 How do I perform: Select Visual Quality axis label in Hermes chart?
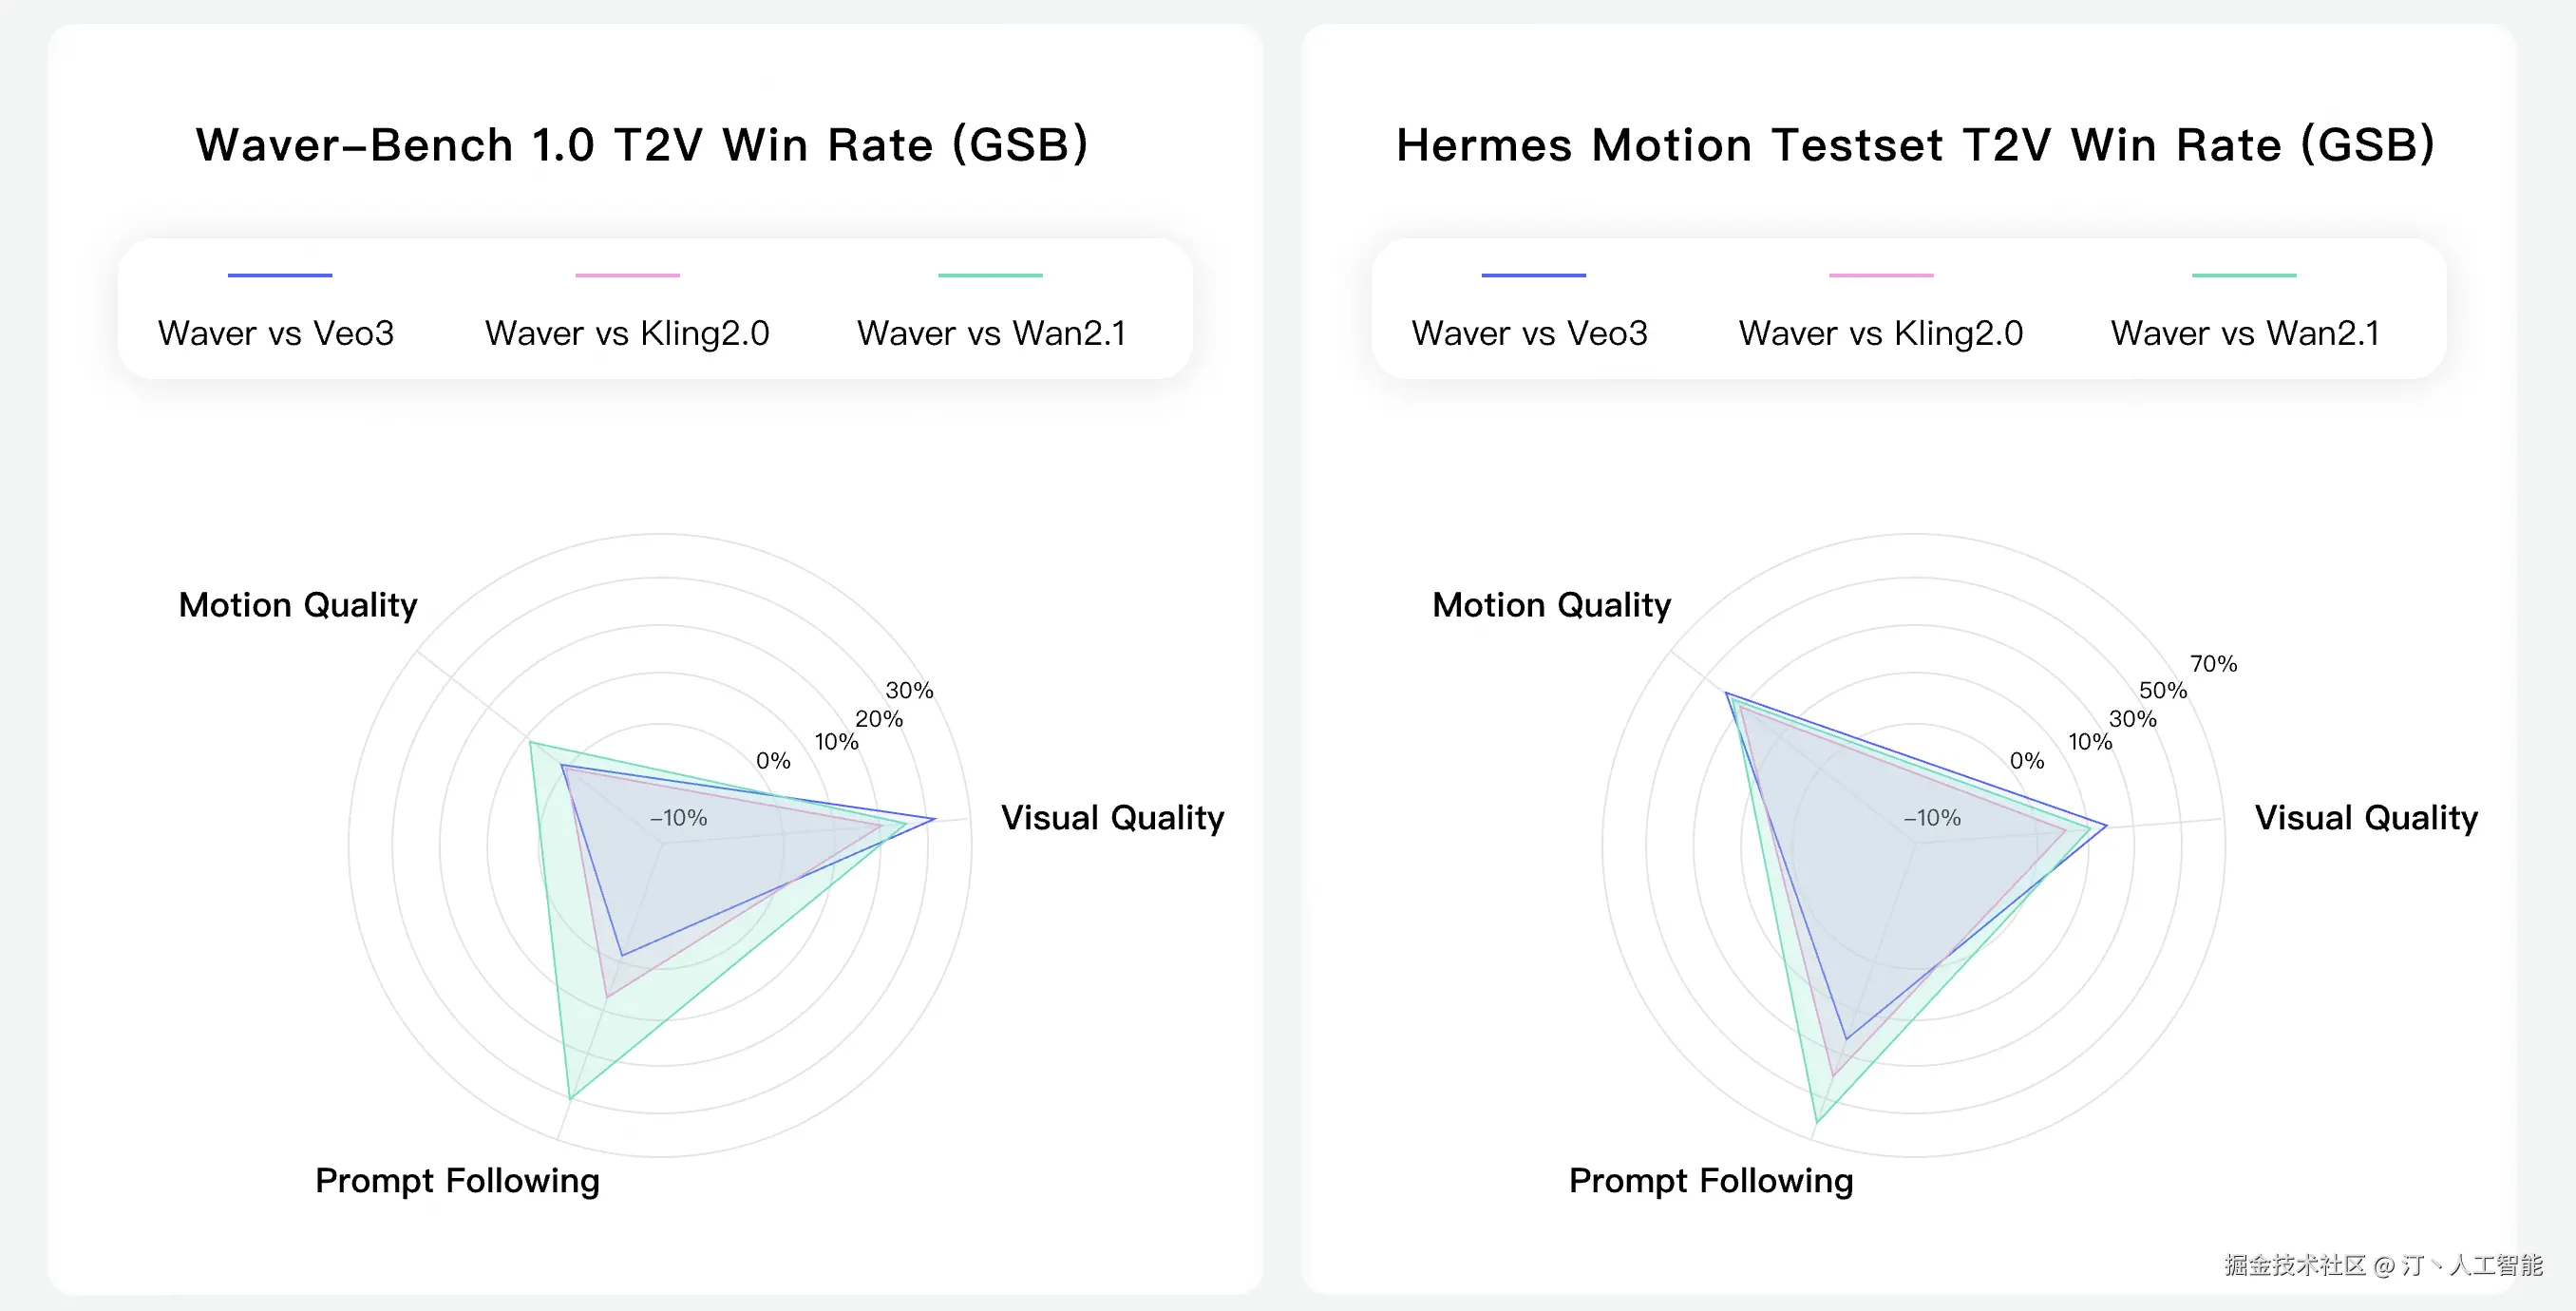click(2366, 818)
